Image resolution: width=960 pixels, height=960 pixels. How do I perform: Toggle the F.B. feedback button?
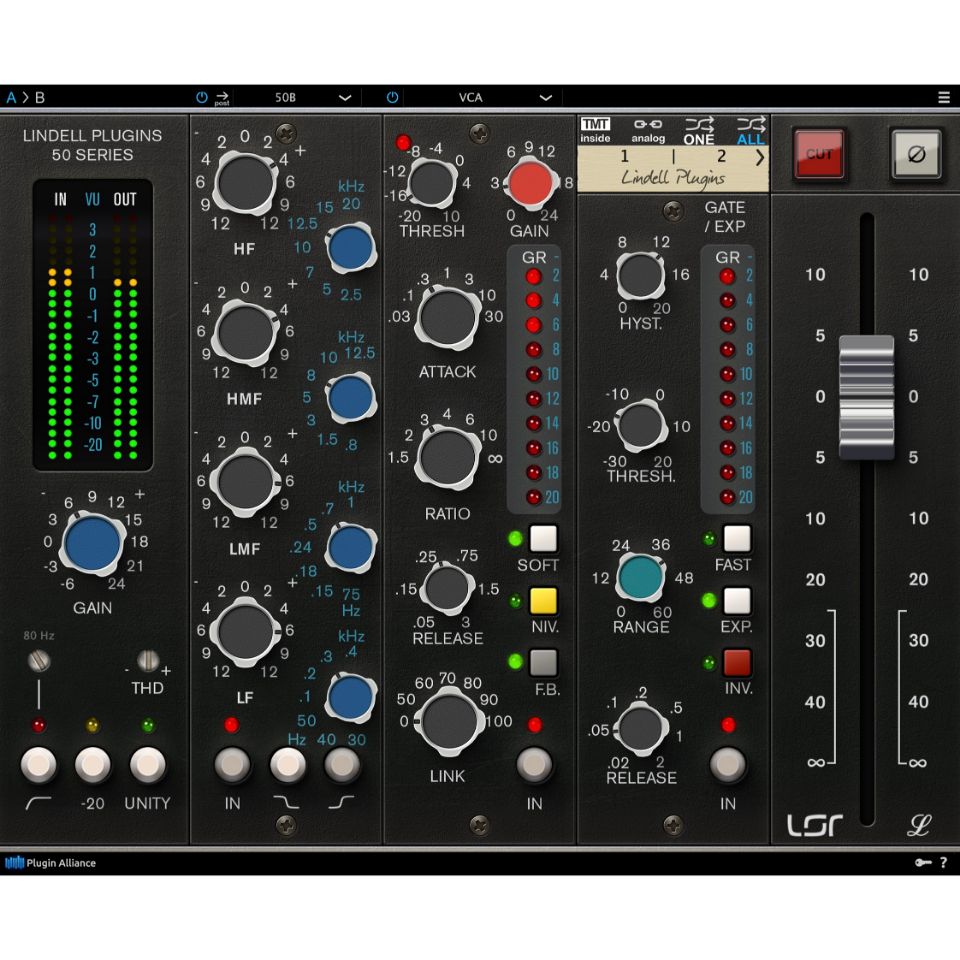click(543, 662)
